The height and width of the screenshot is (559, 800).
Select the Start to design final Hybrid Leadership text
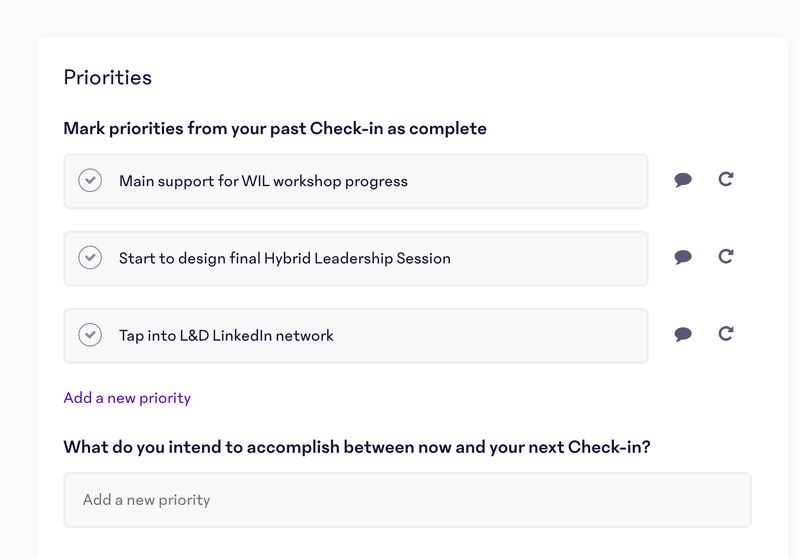tap(284, 258)
